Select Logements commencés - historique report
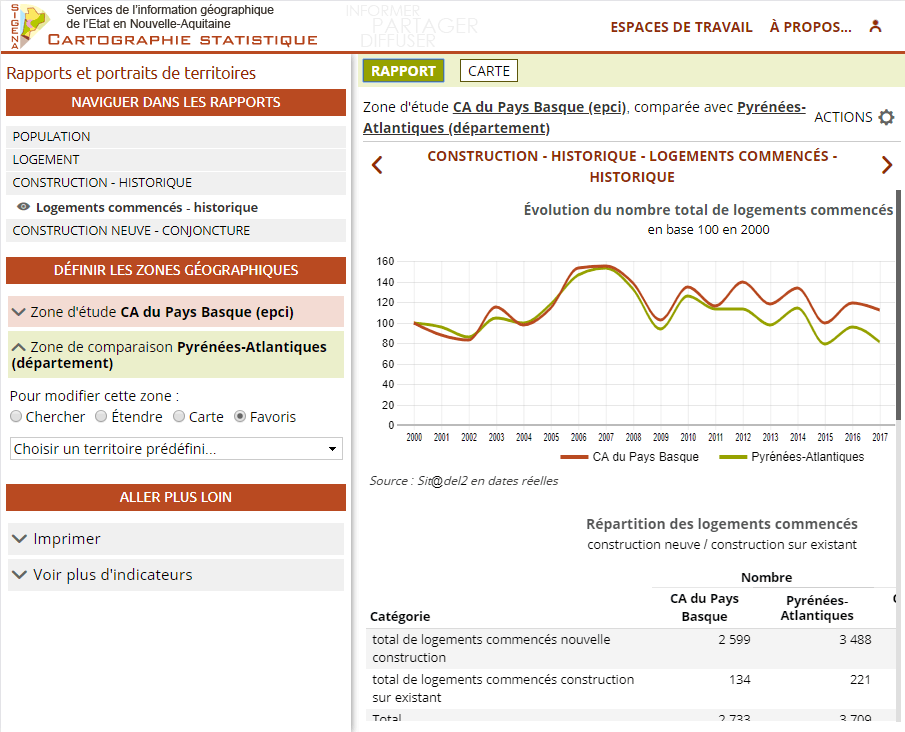Image resolution: width=905 pixels, height=732 pixels. [x=147, y=207]
